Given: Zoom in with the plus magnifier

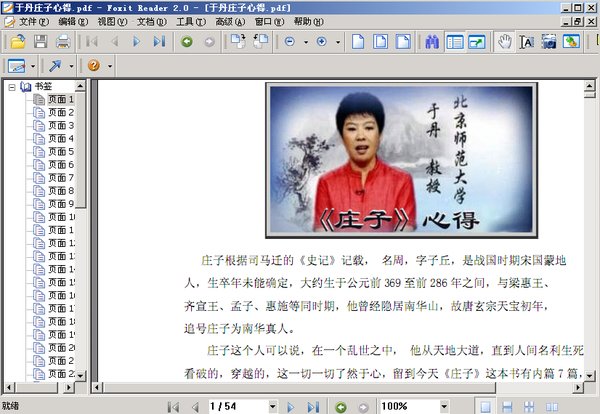Looking at the screenshot, I should pyautogui.click(x=322, y=41).
